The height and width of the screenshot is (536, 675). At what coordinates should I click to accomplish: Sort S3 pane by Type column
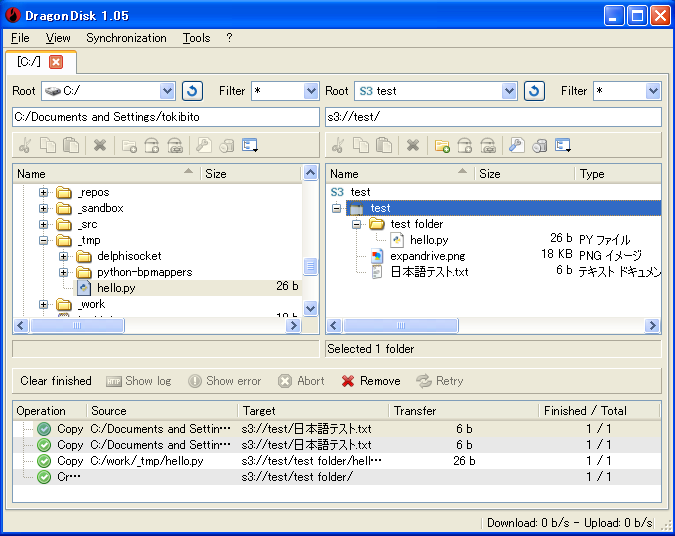tap(618, 174)
